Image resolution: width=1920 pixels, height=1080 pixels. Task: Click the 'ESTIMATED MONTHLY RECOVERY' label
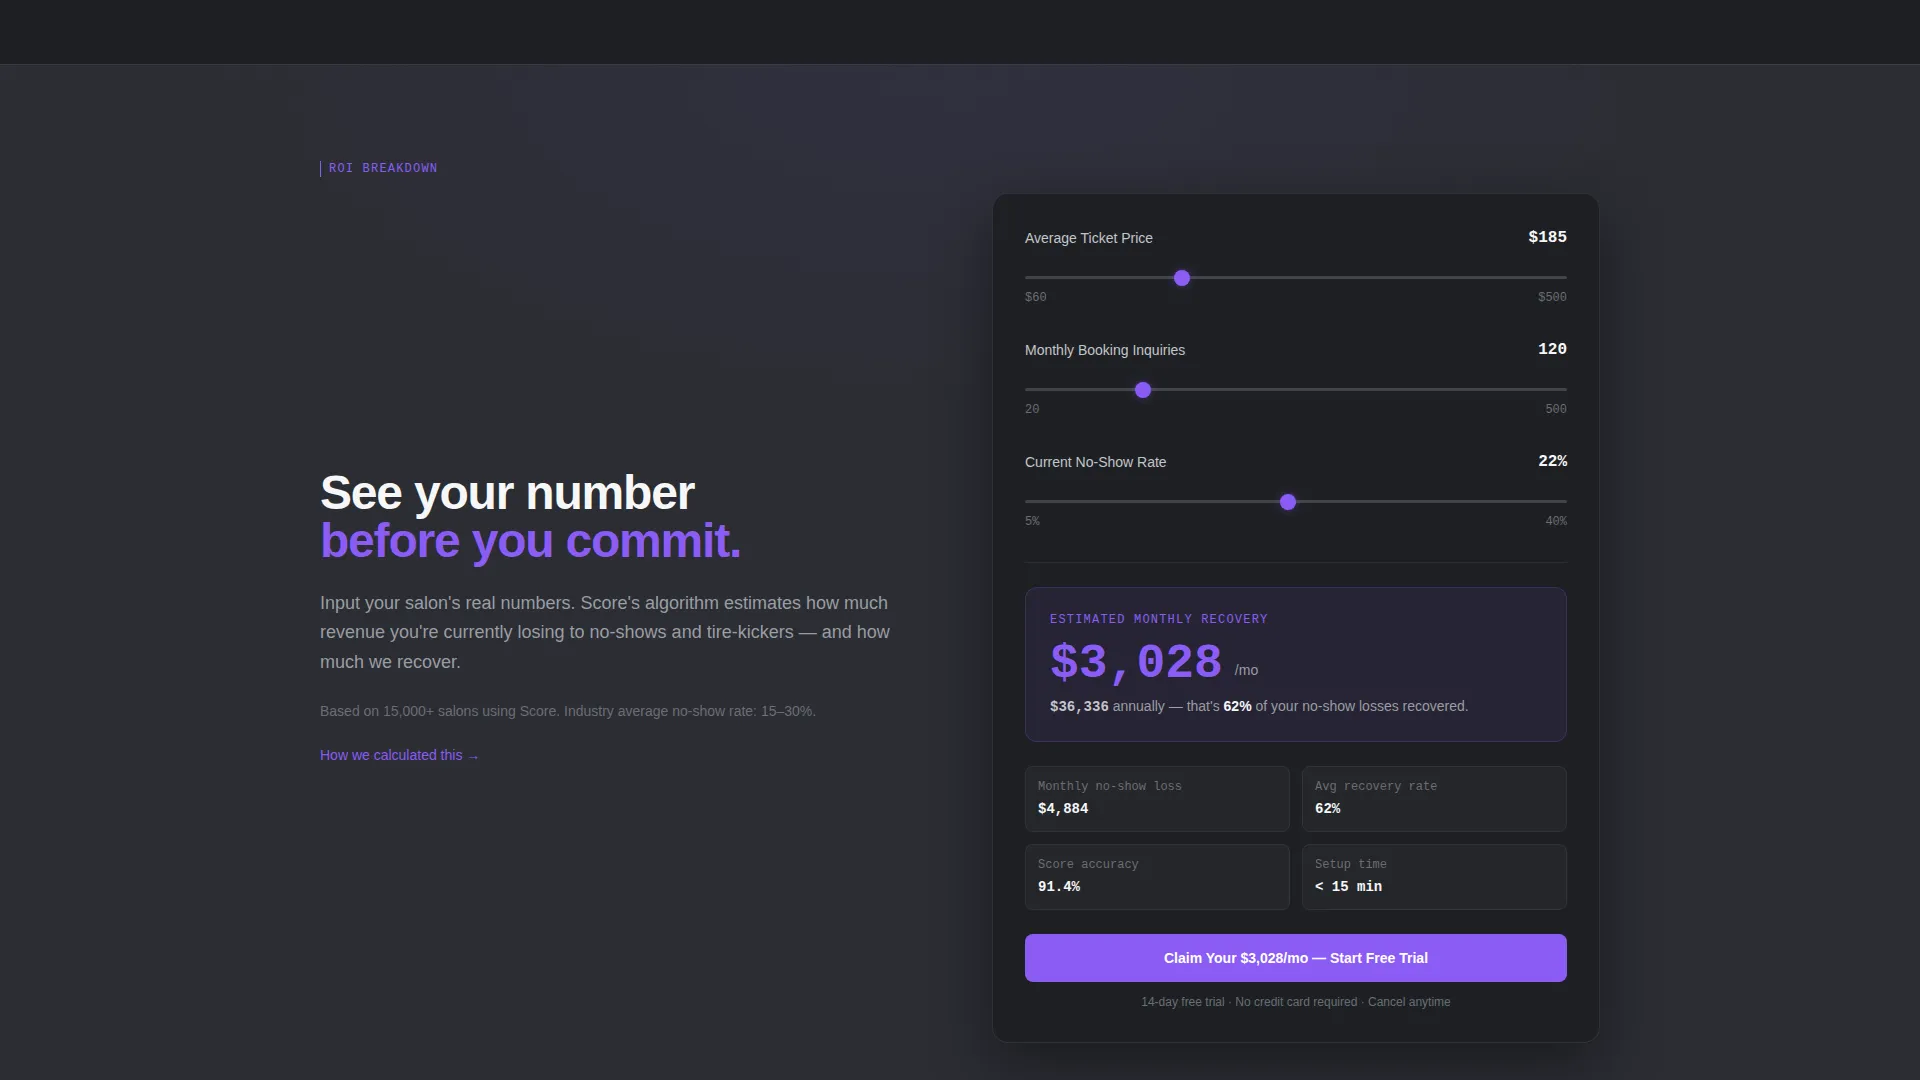click(x=1159, y=619)
